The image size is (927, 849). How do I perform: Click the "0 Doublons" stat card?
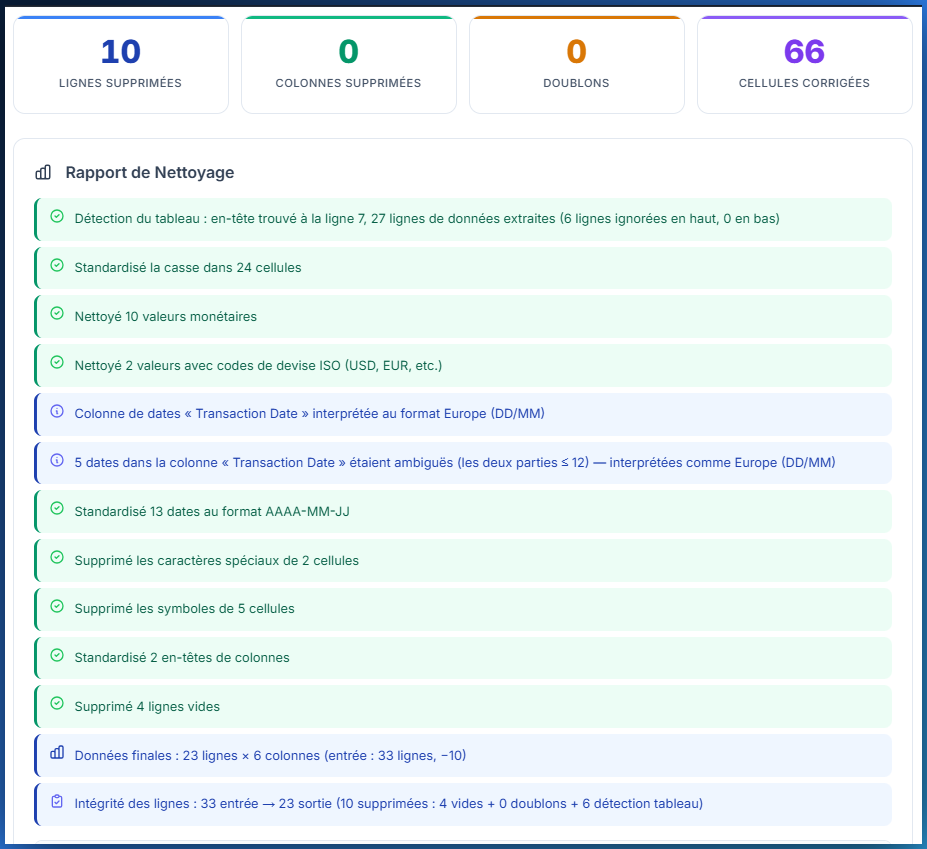coord(576,62)
